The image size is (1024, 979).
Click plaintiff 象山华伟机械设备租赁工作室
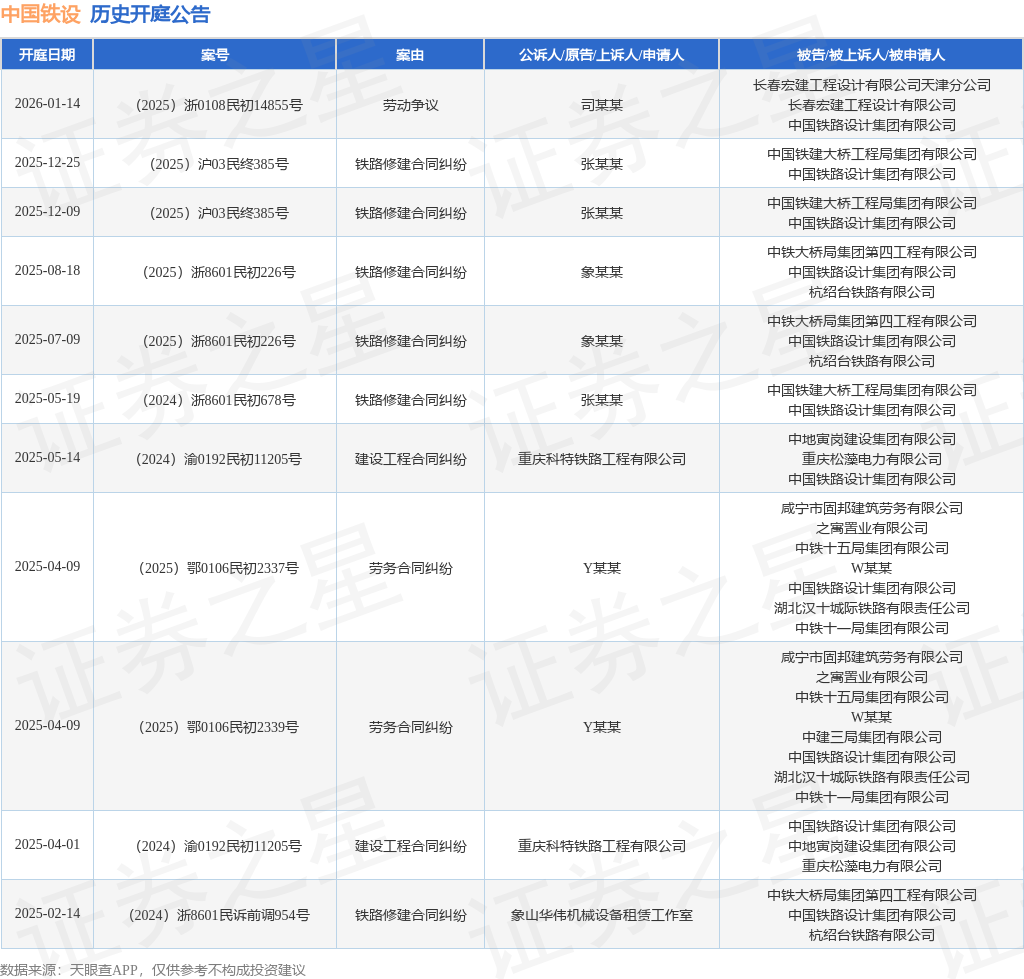click(601, 915)
